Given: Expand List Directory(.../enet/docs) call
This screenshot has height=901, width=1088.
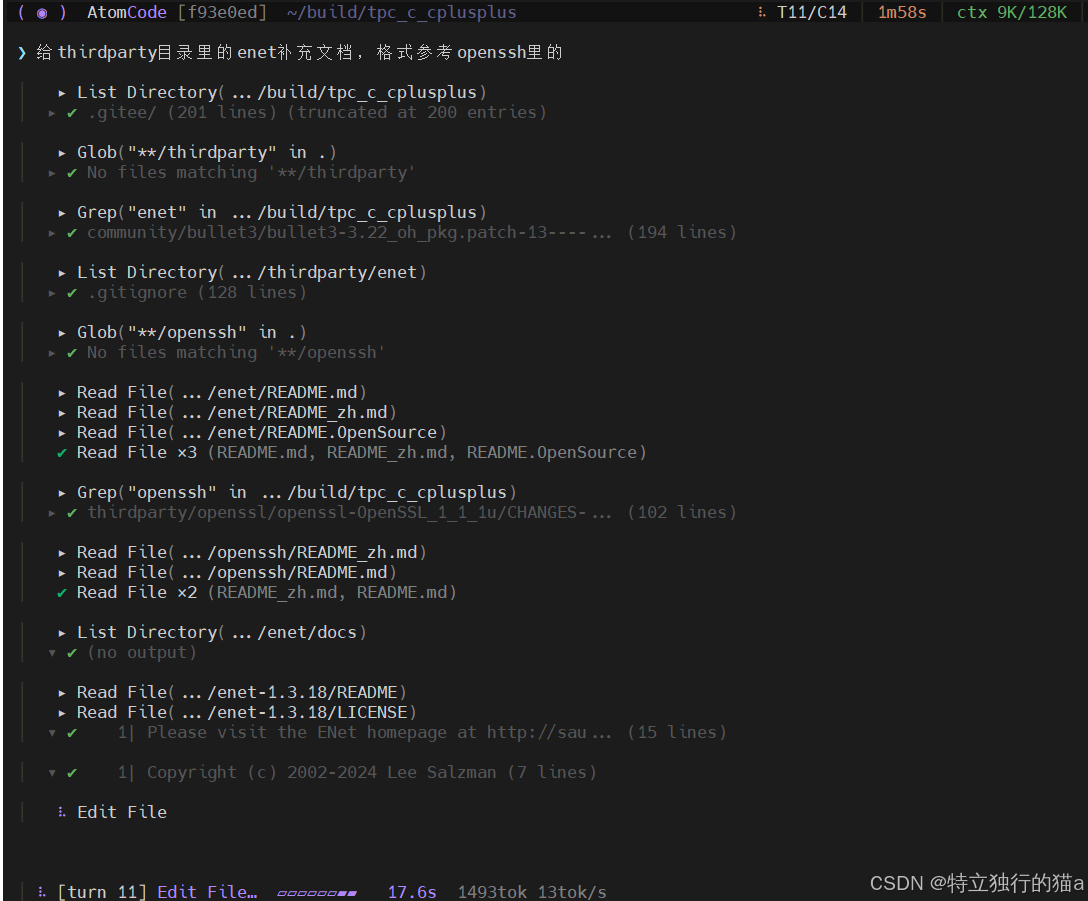Looking at the screenshot, I should pos(62,633).
